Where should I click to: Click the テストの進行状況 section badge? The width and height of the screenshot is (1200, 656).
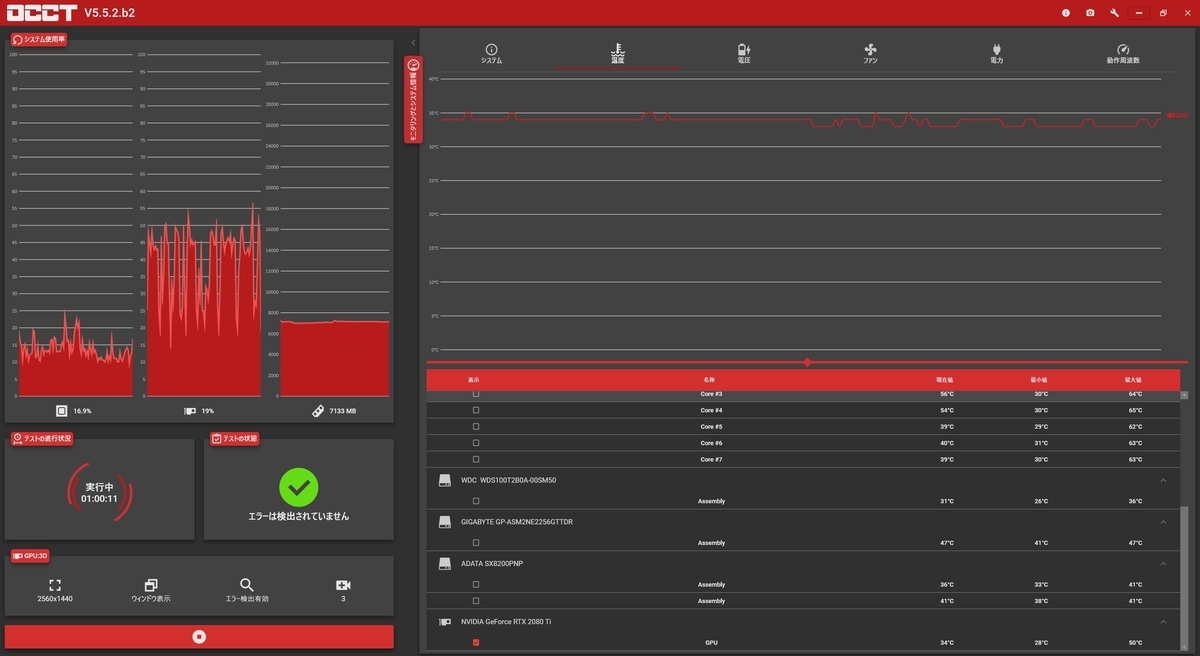pos(42,438)
